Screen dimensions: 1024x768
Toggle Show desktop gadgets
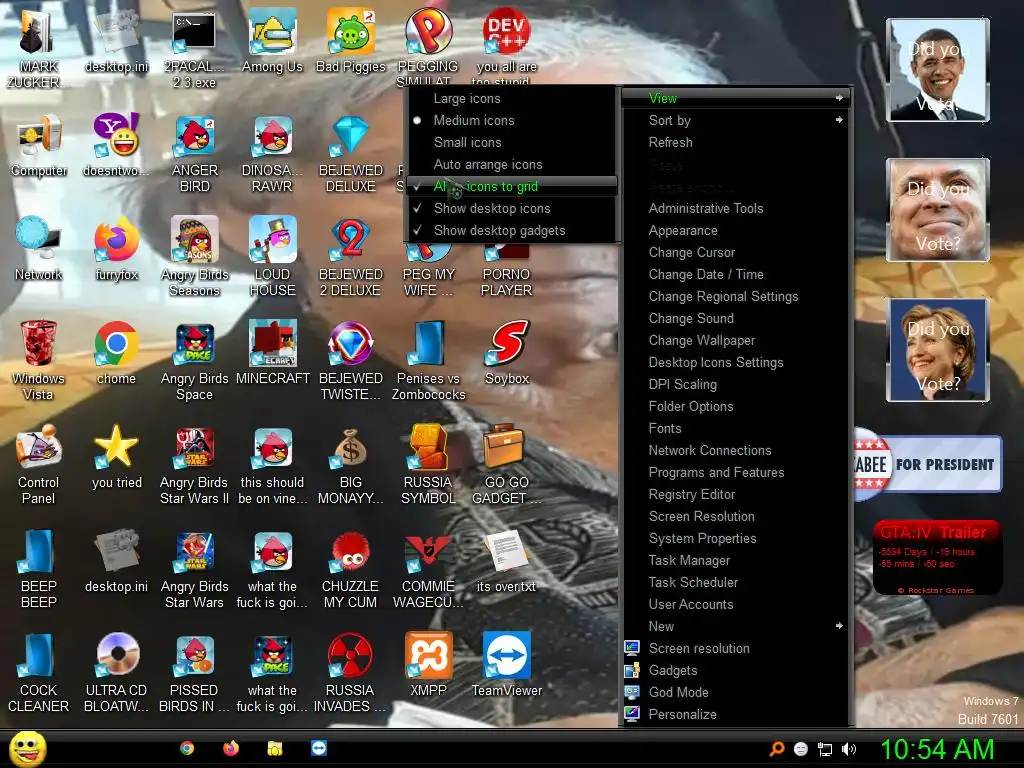511,231
